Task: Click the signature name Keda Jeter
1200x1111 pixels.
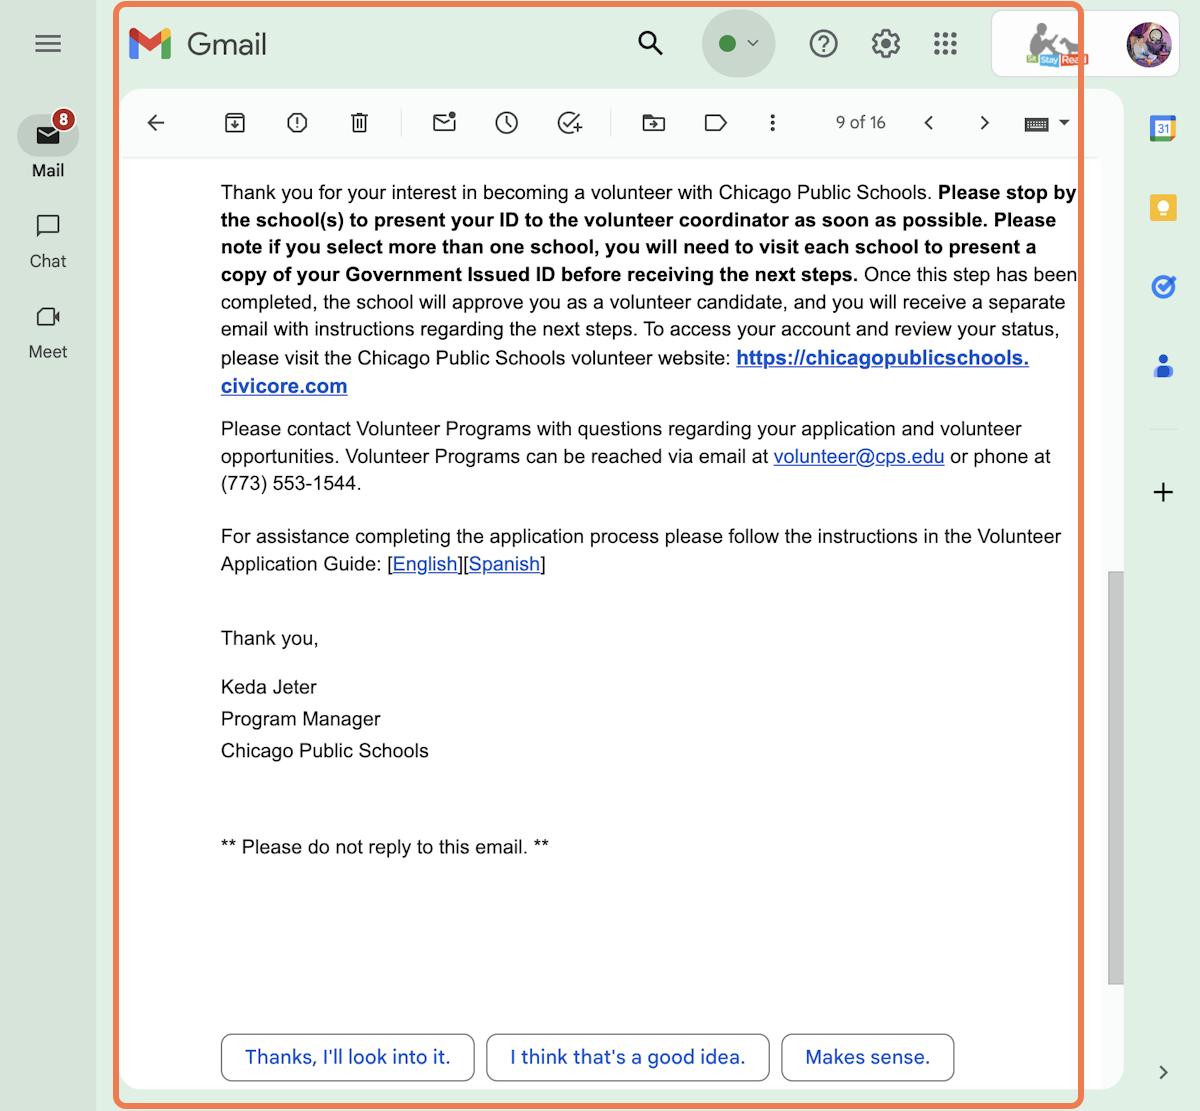Action: click(269, 687)
